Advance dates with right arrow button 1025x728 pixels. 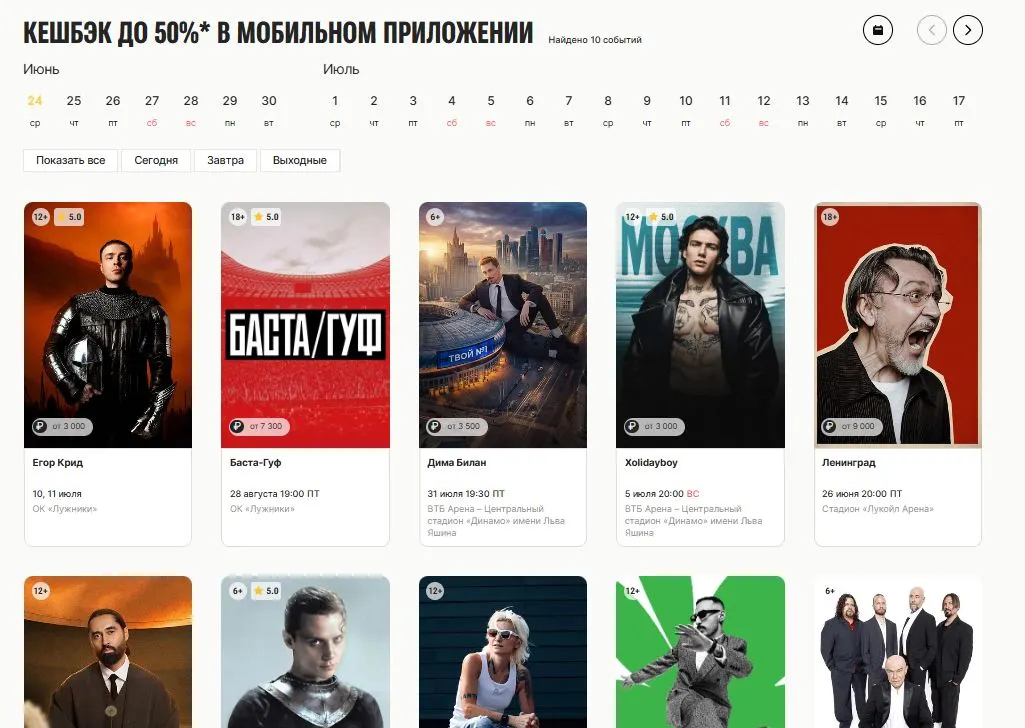coord(968,30)
